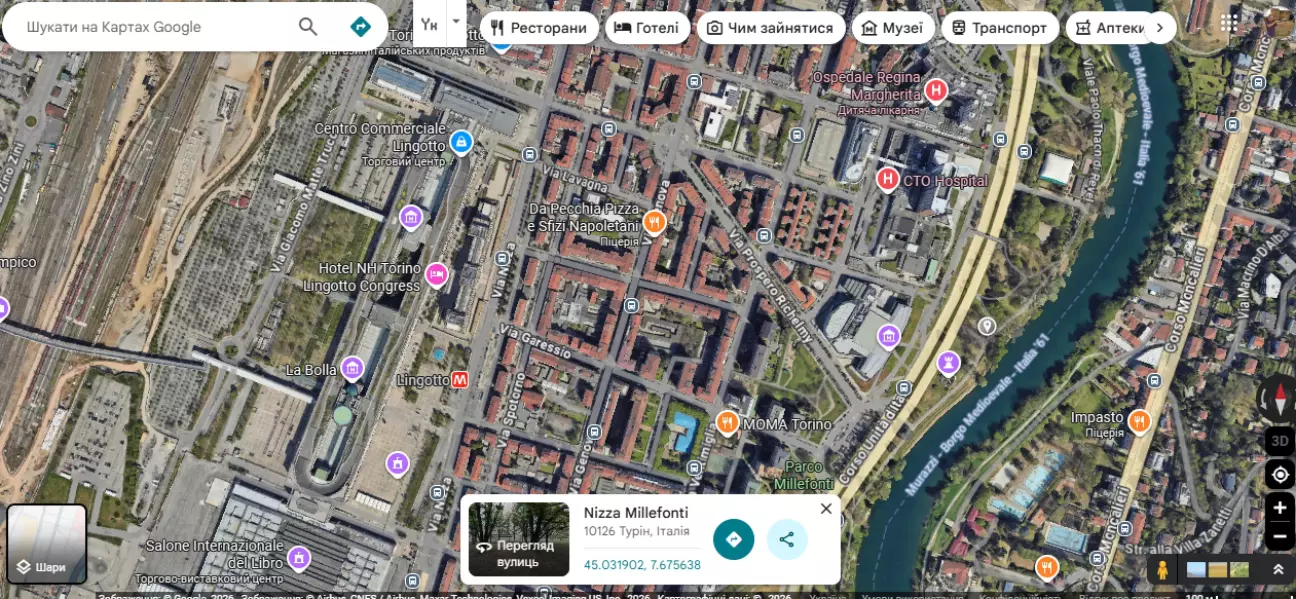Open Street View thumbnail for Nizza Millefonti

(x=519, y=540)
